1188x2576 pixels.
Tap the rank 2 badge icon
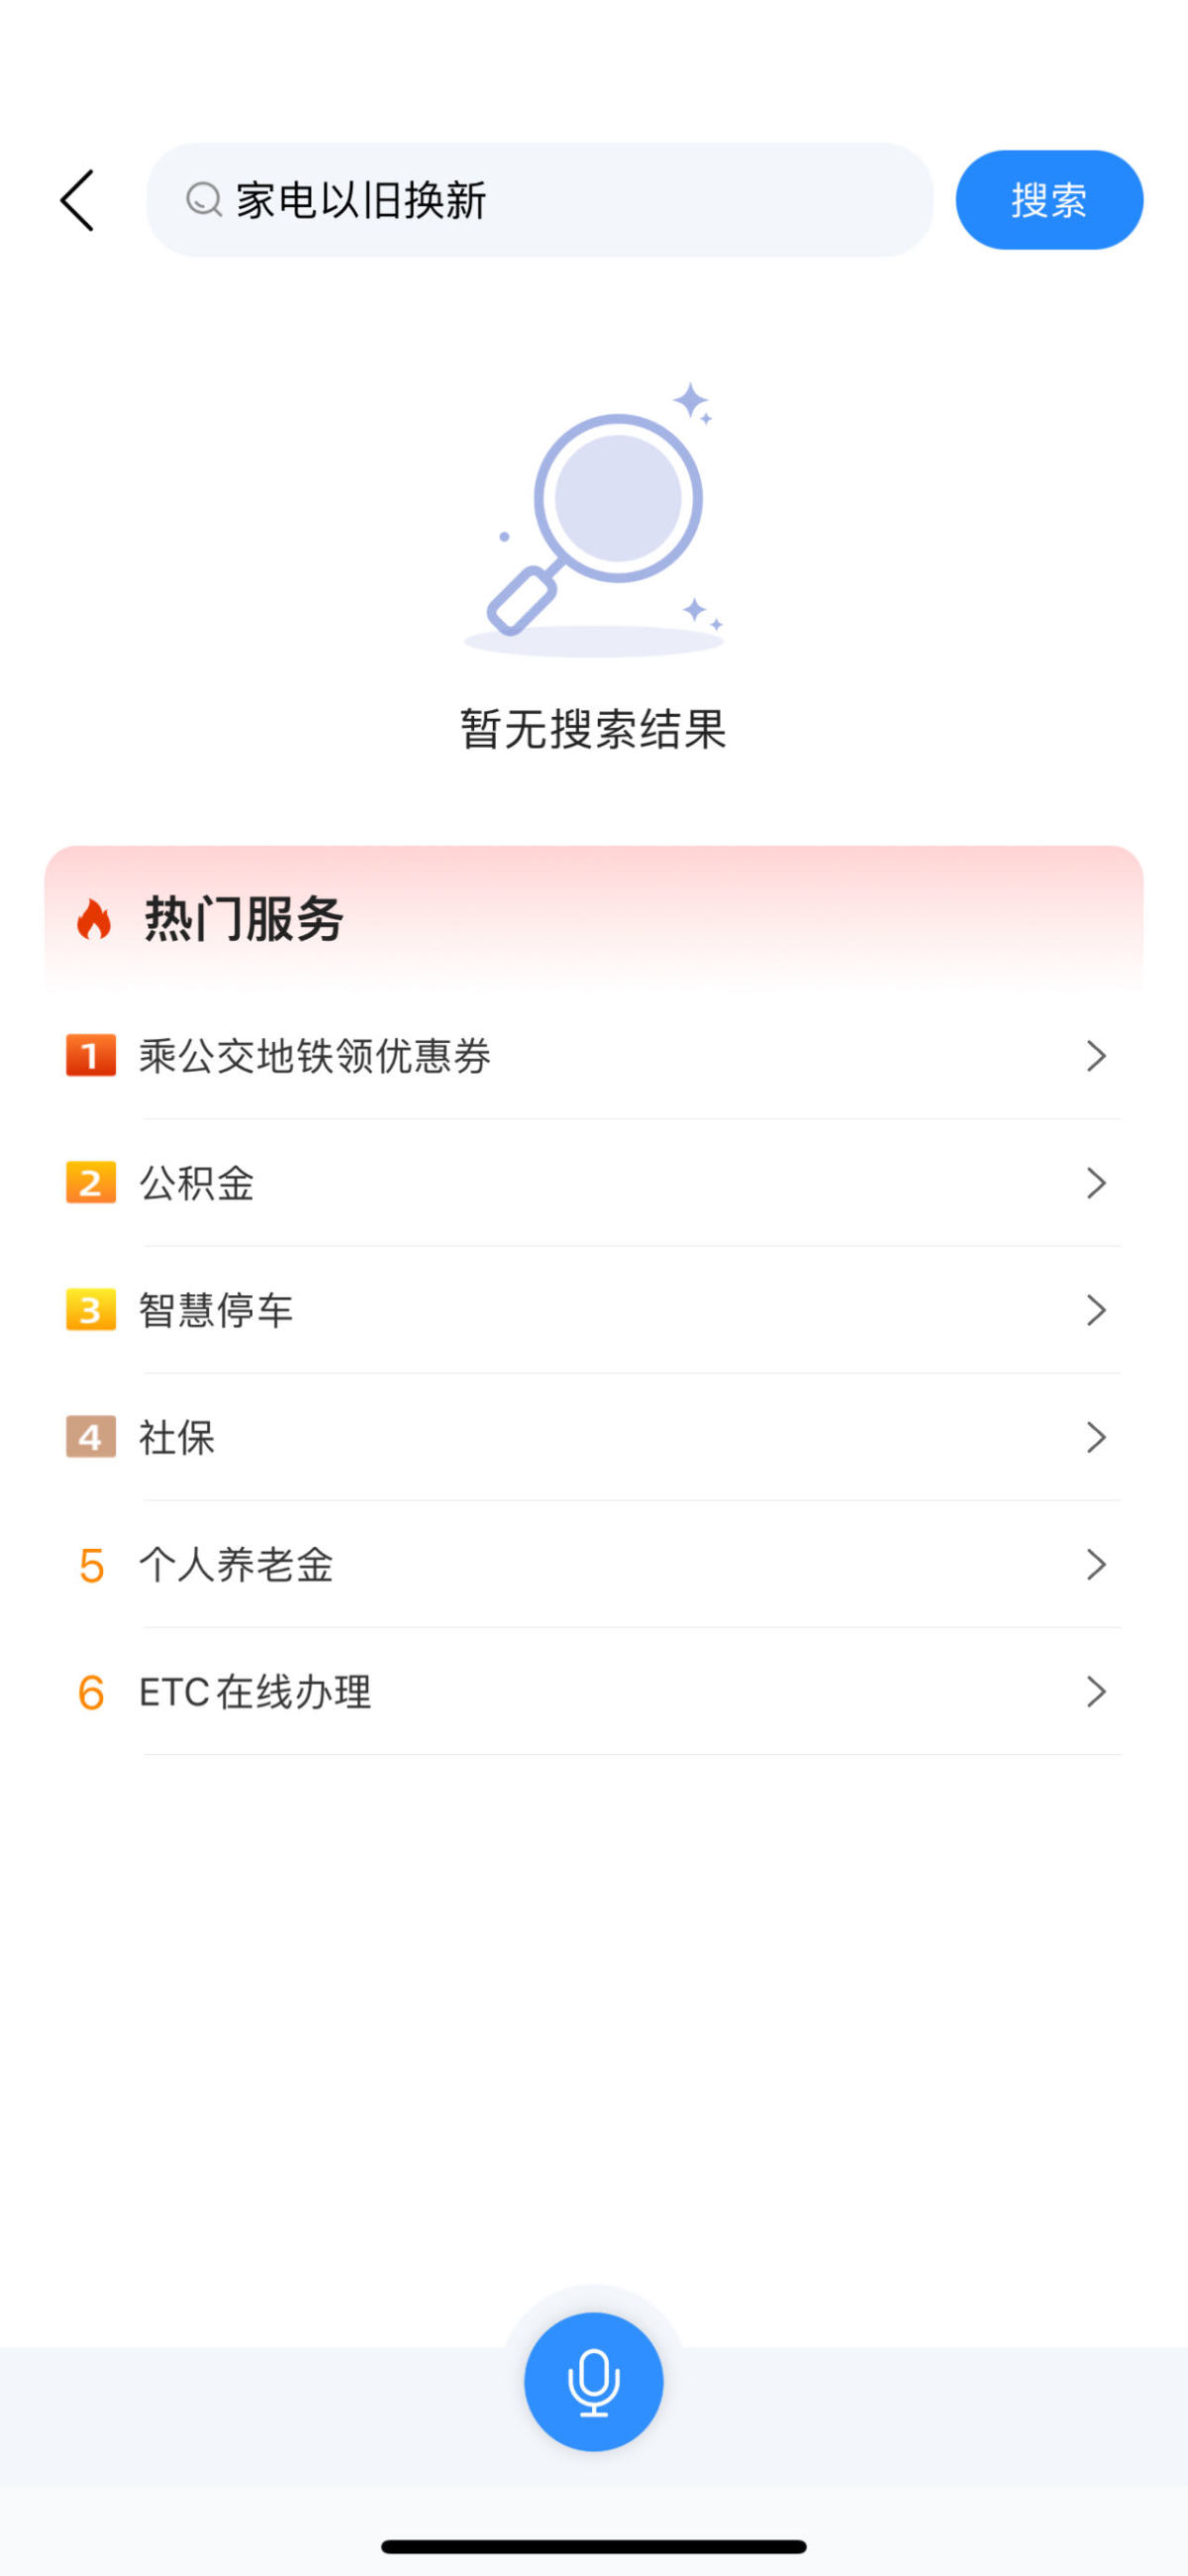click(x=91, y=1183)
